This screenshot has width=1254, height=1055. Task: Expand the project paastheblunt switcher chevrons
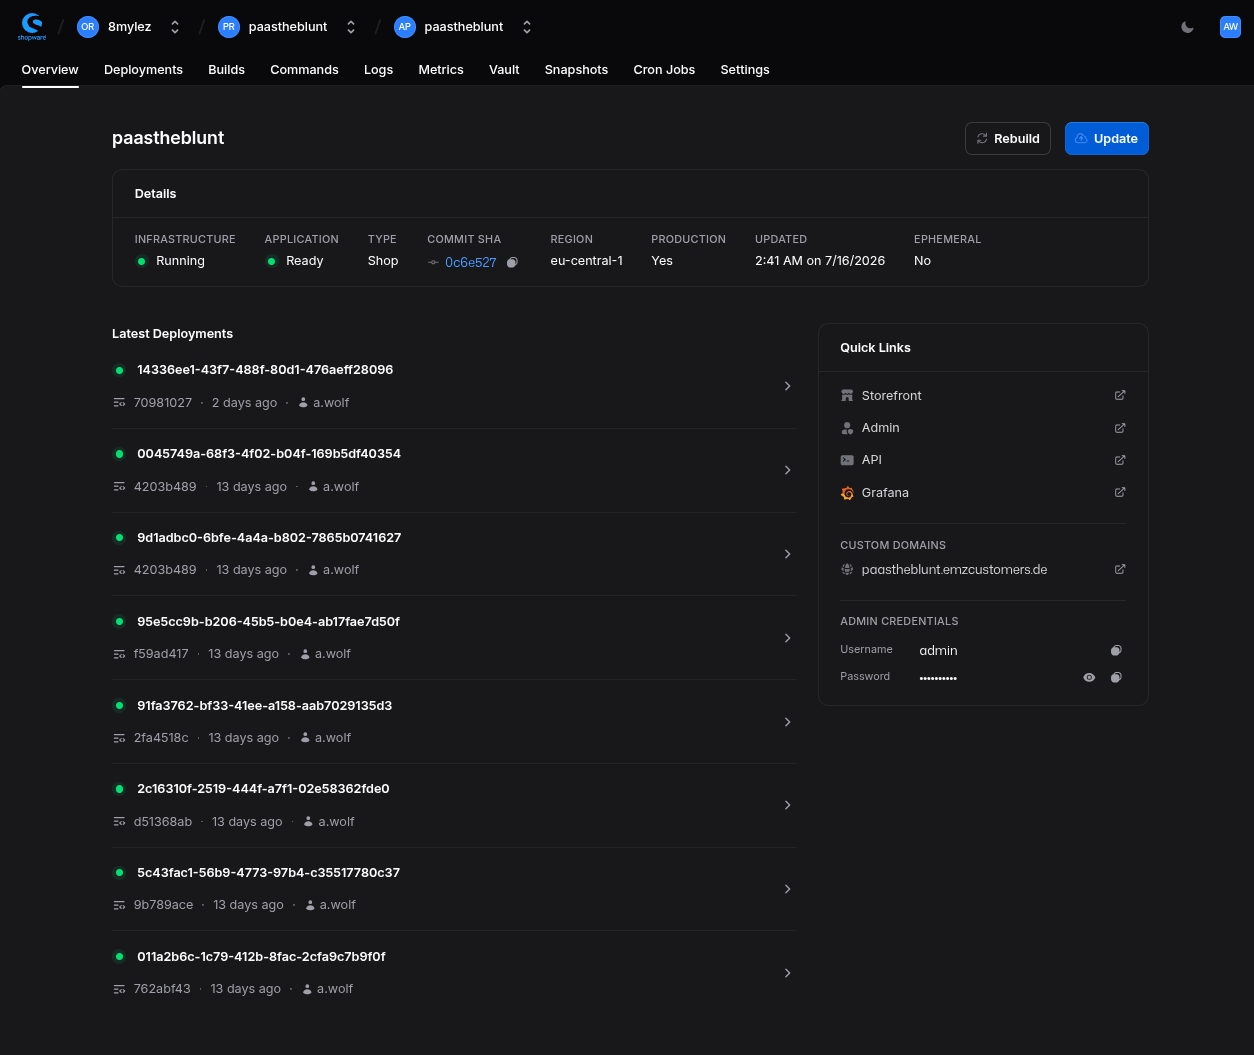351,27
